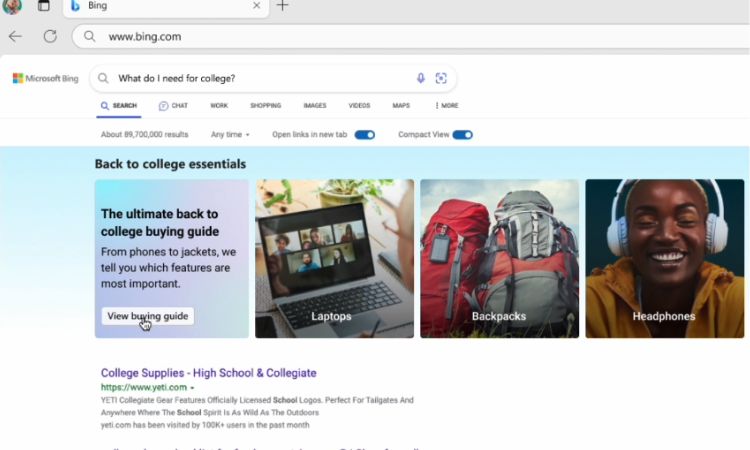Select the Search tab
Viewport: 750px width, 450px height.
[x=119, y=106]
